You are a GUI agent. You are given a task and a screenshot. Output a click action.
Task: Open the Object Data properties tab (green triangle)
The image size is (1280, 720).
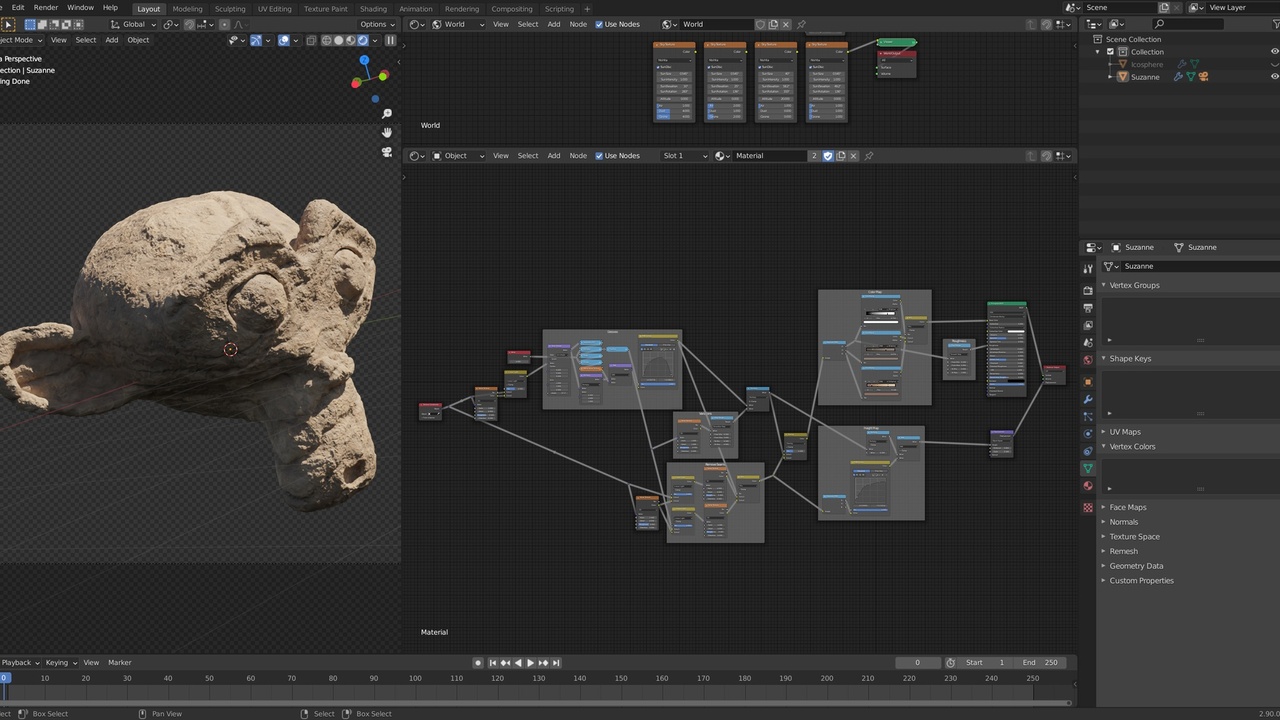pyautogui.click(x=1088, y=468)
